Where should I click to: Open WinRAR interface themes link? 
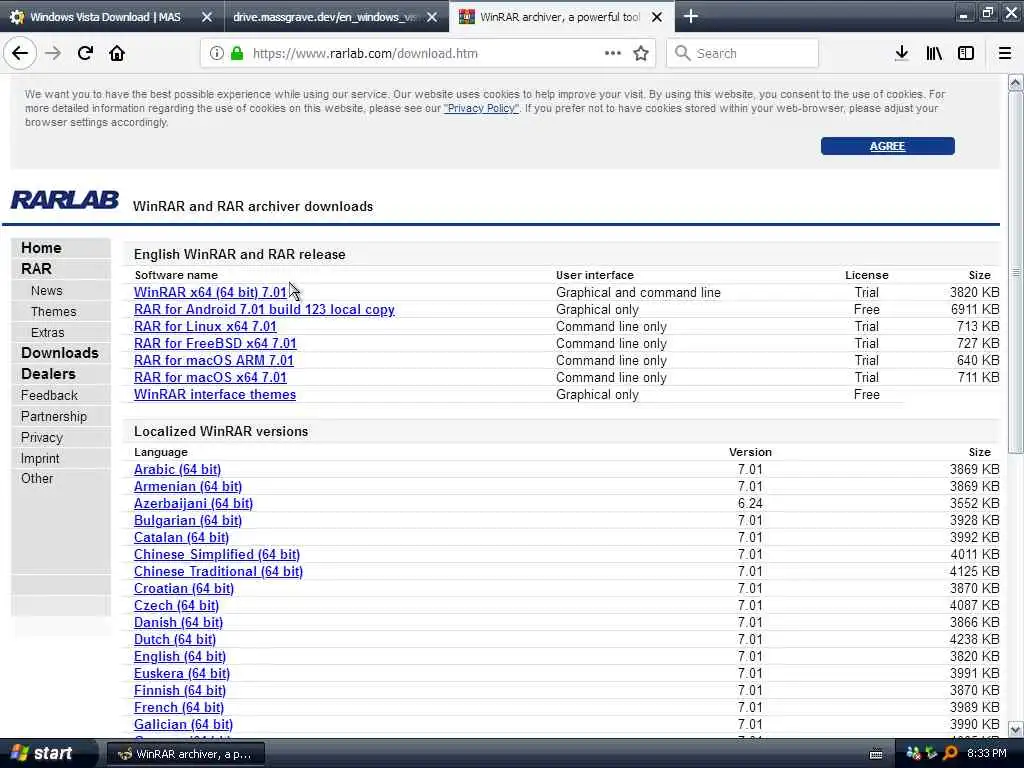215,394
